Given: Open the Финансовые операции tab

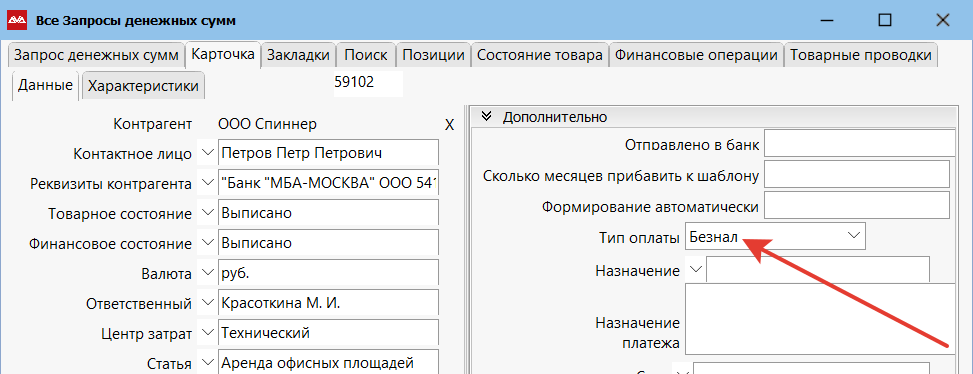Looking at the screenshot, I should [696, 55].
